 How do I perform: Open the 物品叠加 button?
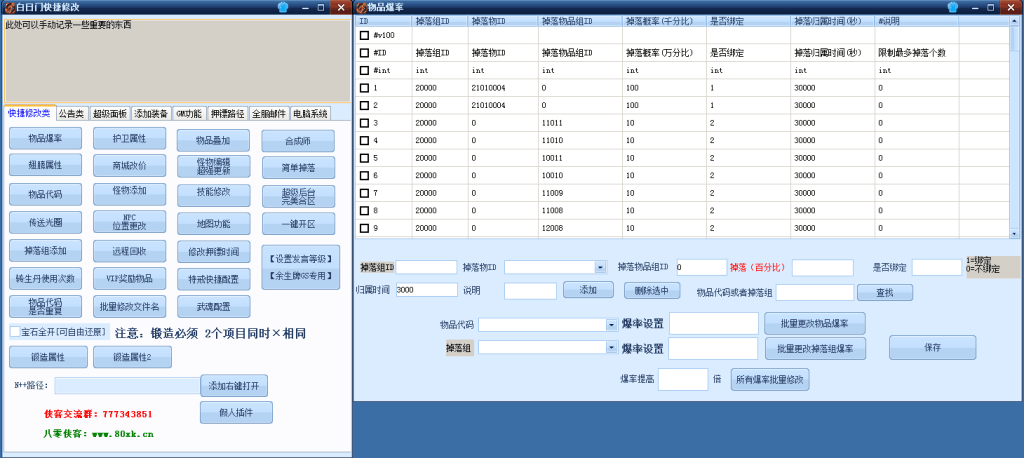(214, 140)
